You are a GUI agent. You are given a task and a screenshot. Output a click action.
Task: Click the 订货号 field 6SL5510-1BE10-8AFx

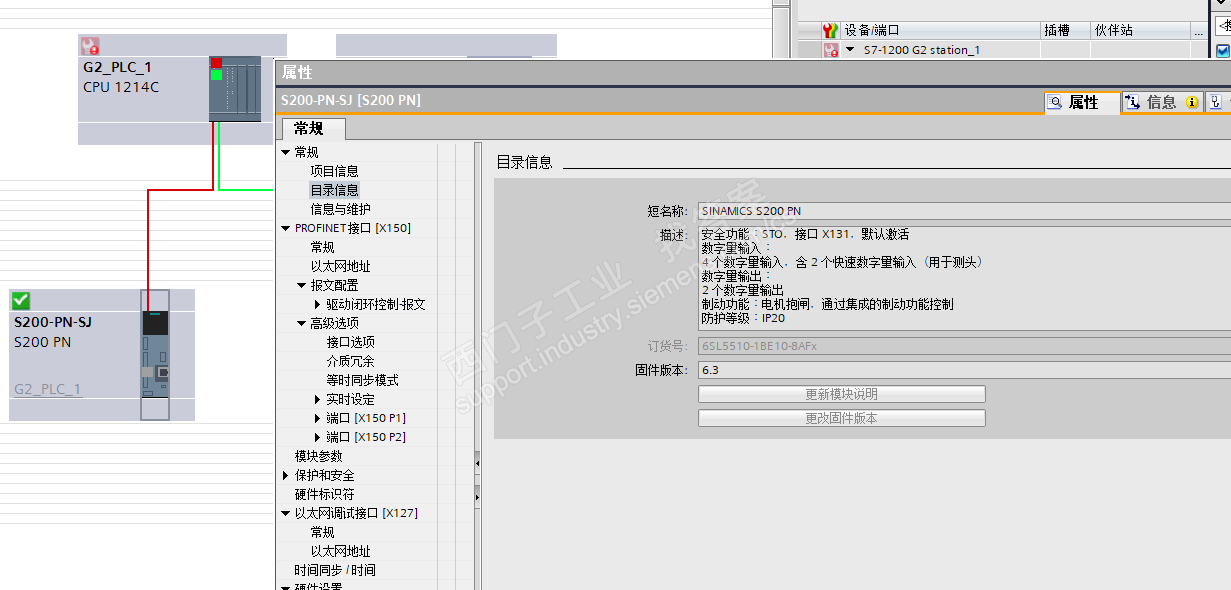(964, 346)
